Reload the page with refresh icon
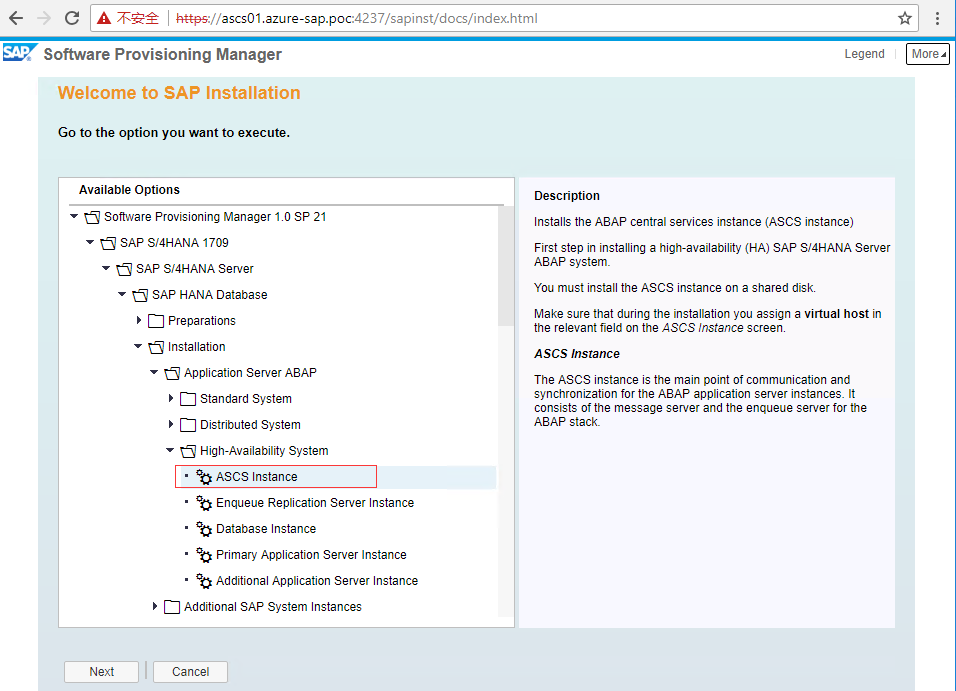956x691 pixels. pos(72,18)
